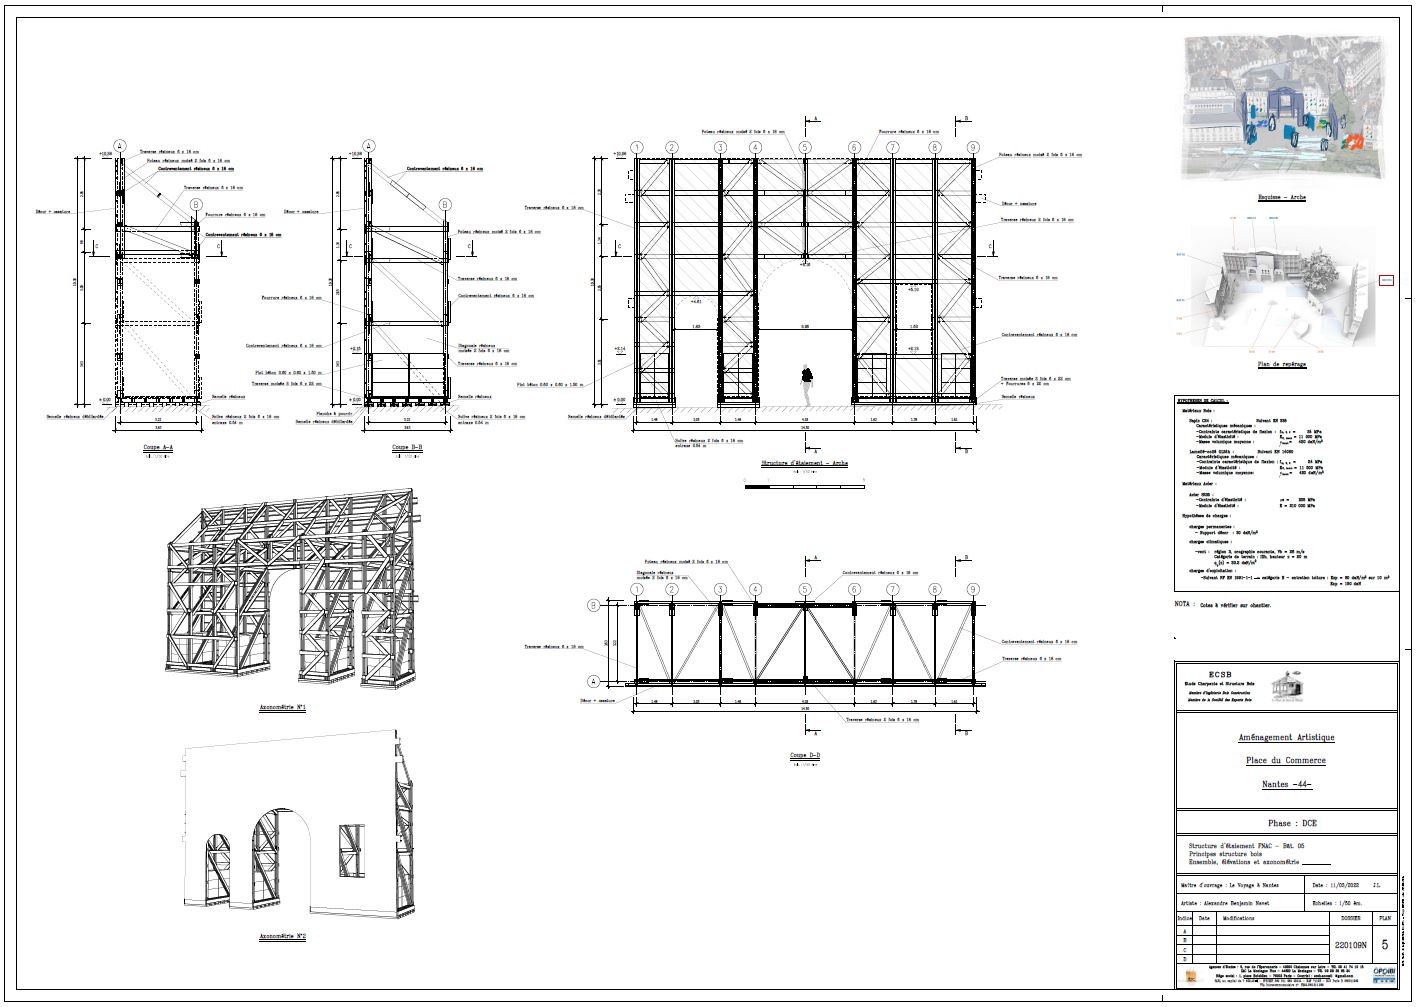Click the 'Aménagement Artistique' project heading
The height and width of the screenshot is (1007, 1417).
click(x=1285, y=737)
